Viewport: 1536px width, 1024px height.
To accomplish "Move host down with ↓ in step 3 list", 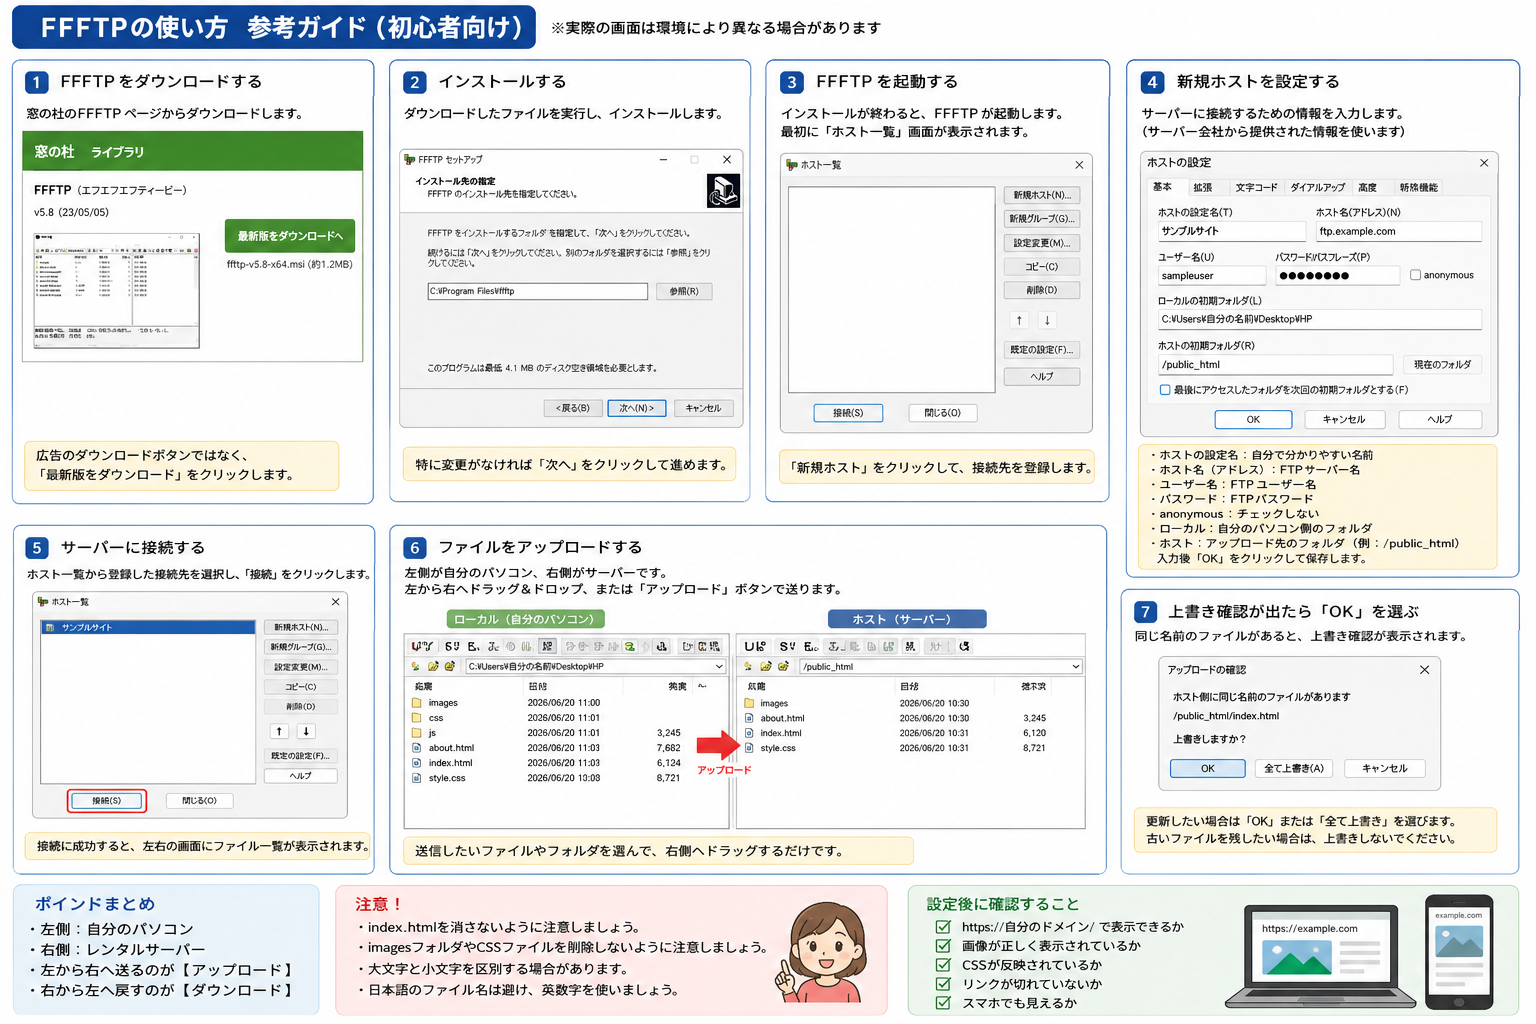I will (1047, 320).
